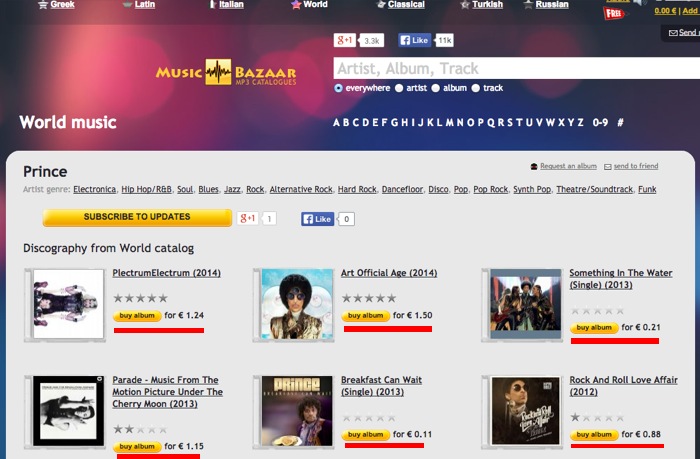Browse artists in the 0-9 index
This screenshot has height=459, width=700.
(x=600, y=122)
